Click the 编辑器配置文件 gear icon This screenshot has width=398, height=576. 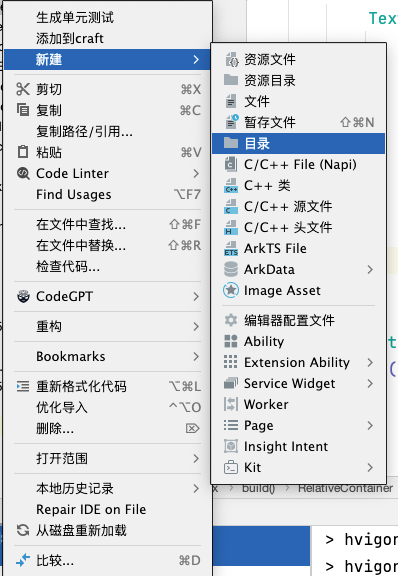pos(231,320)
